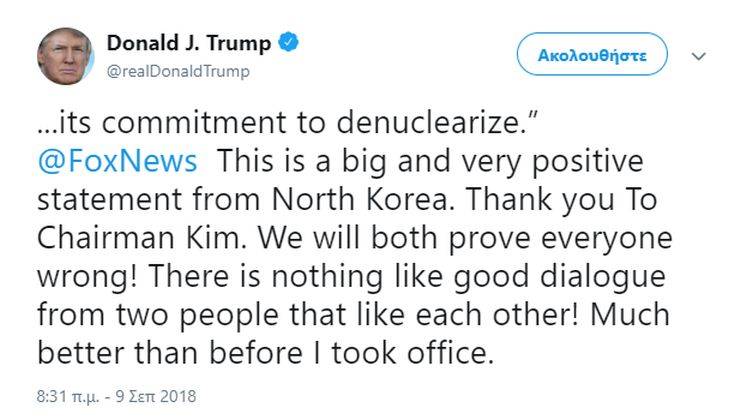
Task: Click the Donald J. Trump display name
Action: pyautogui.click(x=188, y=45)
